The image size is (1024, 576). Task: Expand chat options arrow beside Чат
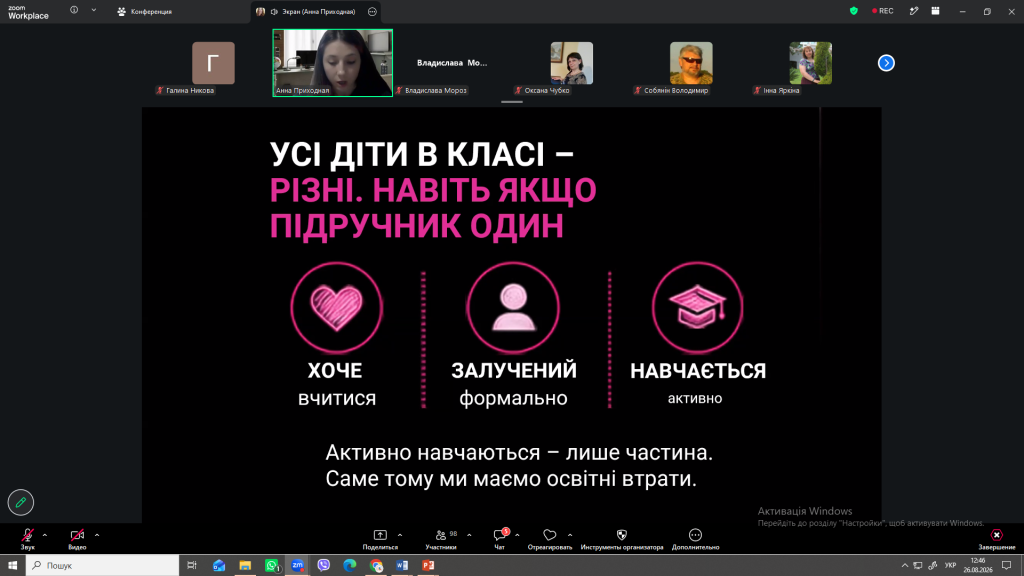pyautogui.click(x=517, y=536)
